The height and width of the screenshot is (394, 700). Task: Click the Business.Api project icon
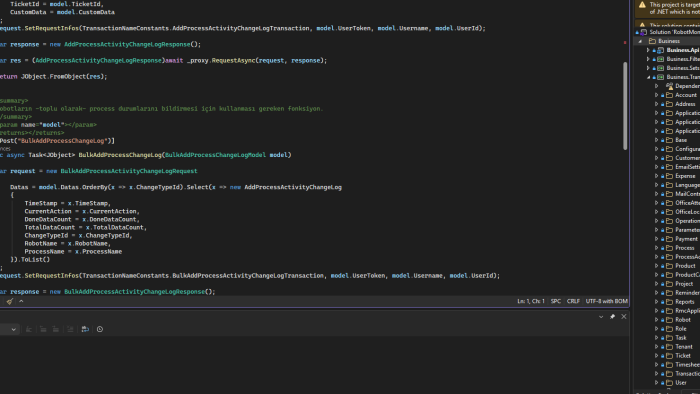[660, 50]
